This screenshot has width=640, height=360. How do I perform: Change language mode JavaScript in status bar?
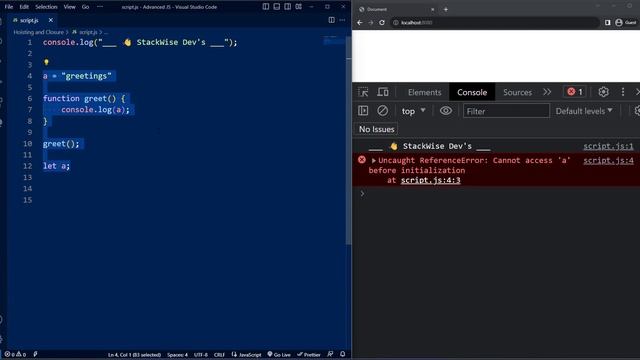point(246,355)
